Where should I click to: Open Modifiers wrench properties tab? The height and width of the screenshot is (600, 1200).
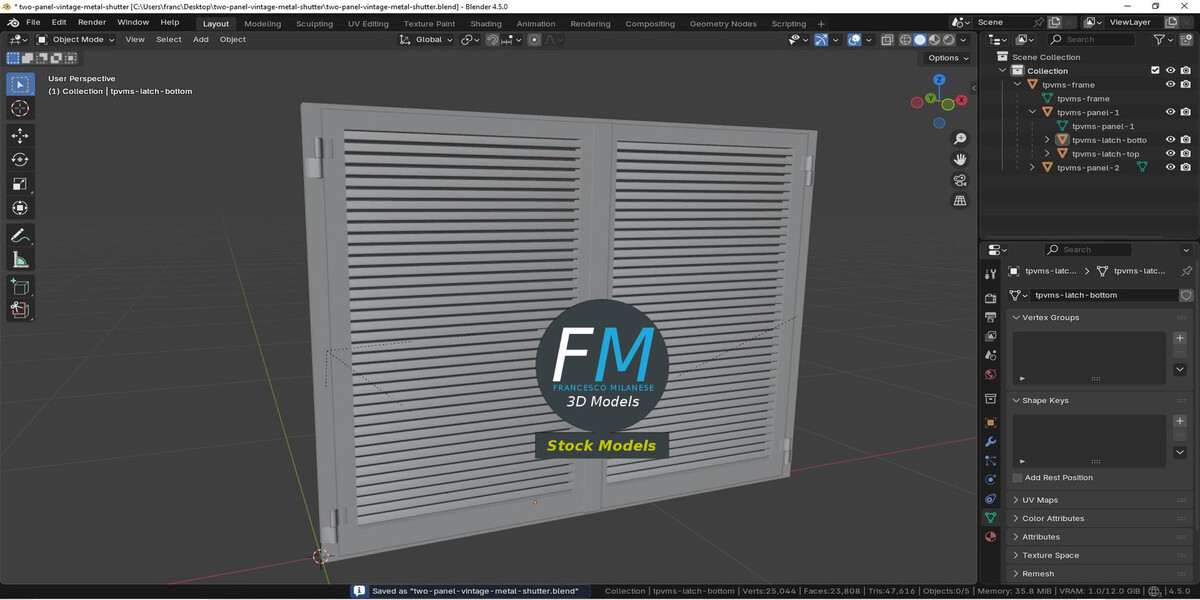tap(990, 442)
